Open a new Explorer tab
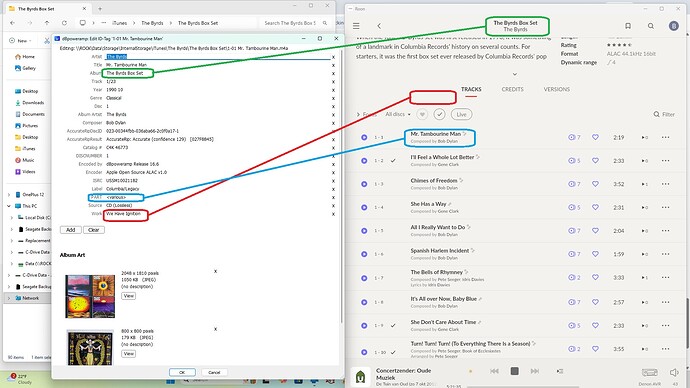The image size is (690, 388). coord(100,8)
